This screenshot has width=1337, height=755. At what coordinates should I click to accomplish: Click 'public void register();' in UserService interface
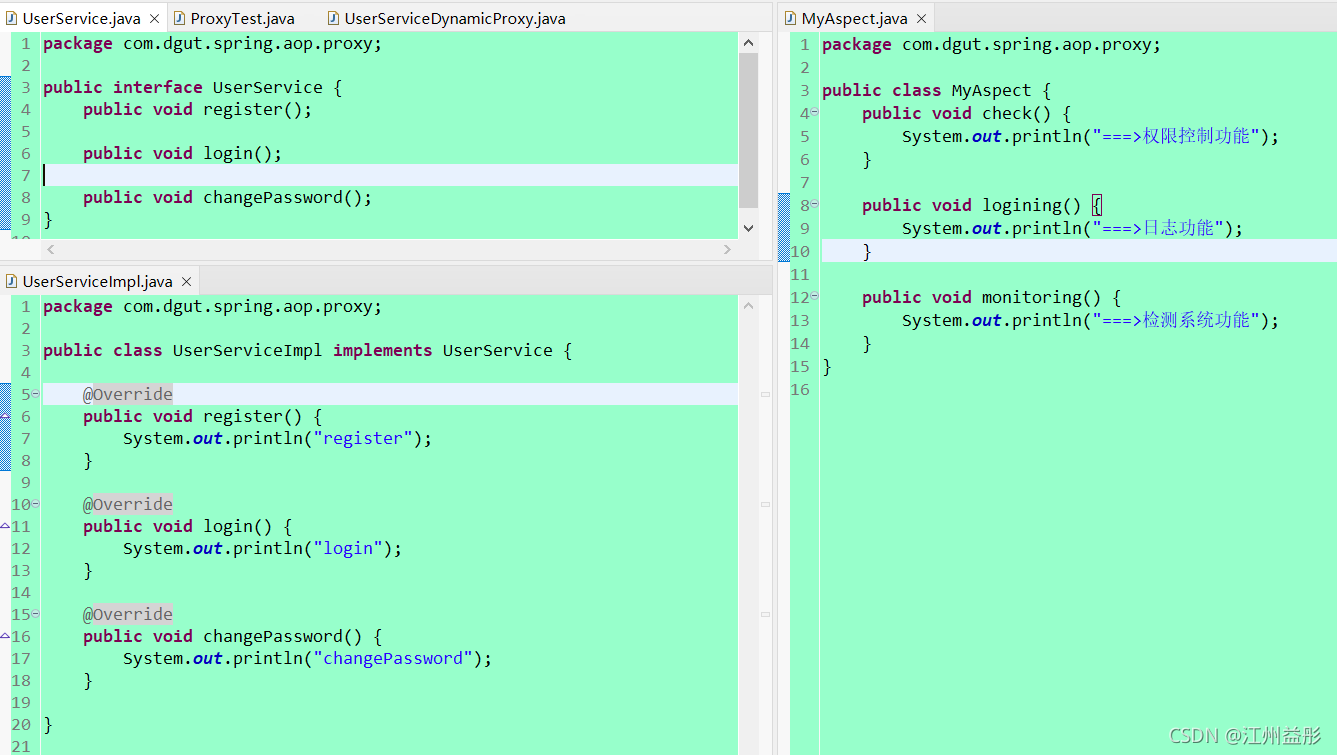tap(198, 109)
